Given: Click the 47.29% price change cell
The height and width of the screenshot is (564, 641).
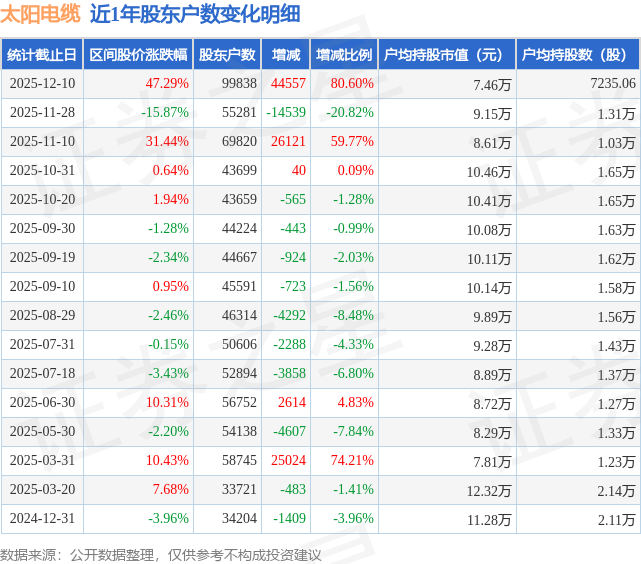Looking at the screenshot, I should 167,84.
